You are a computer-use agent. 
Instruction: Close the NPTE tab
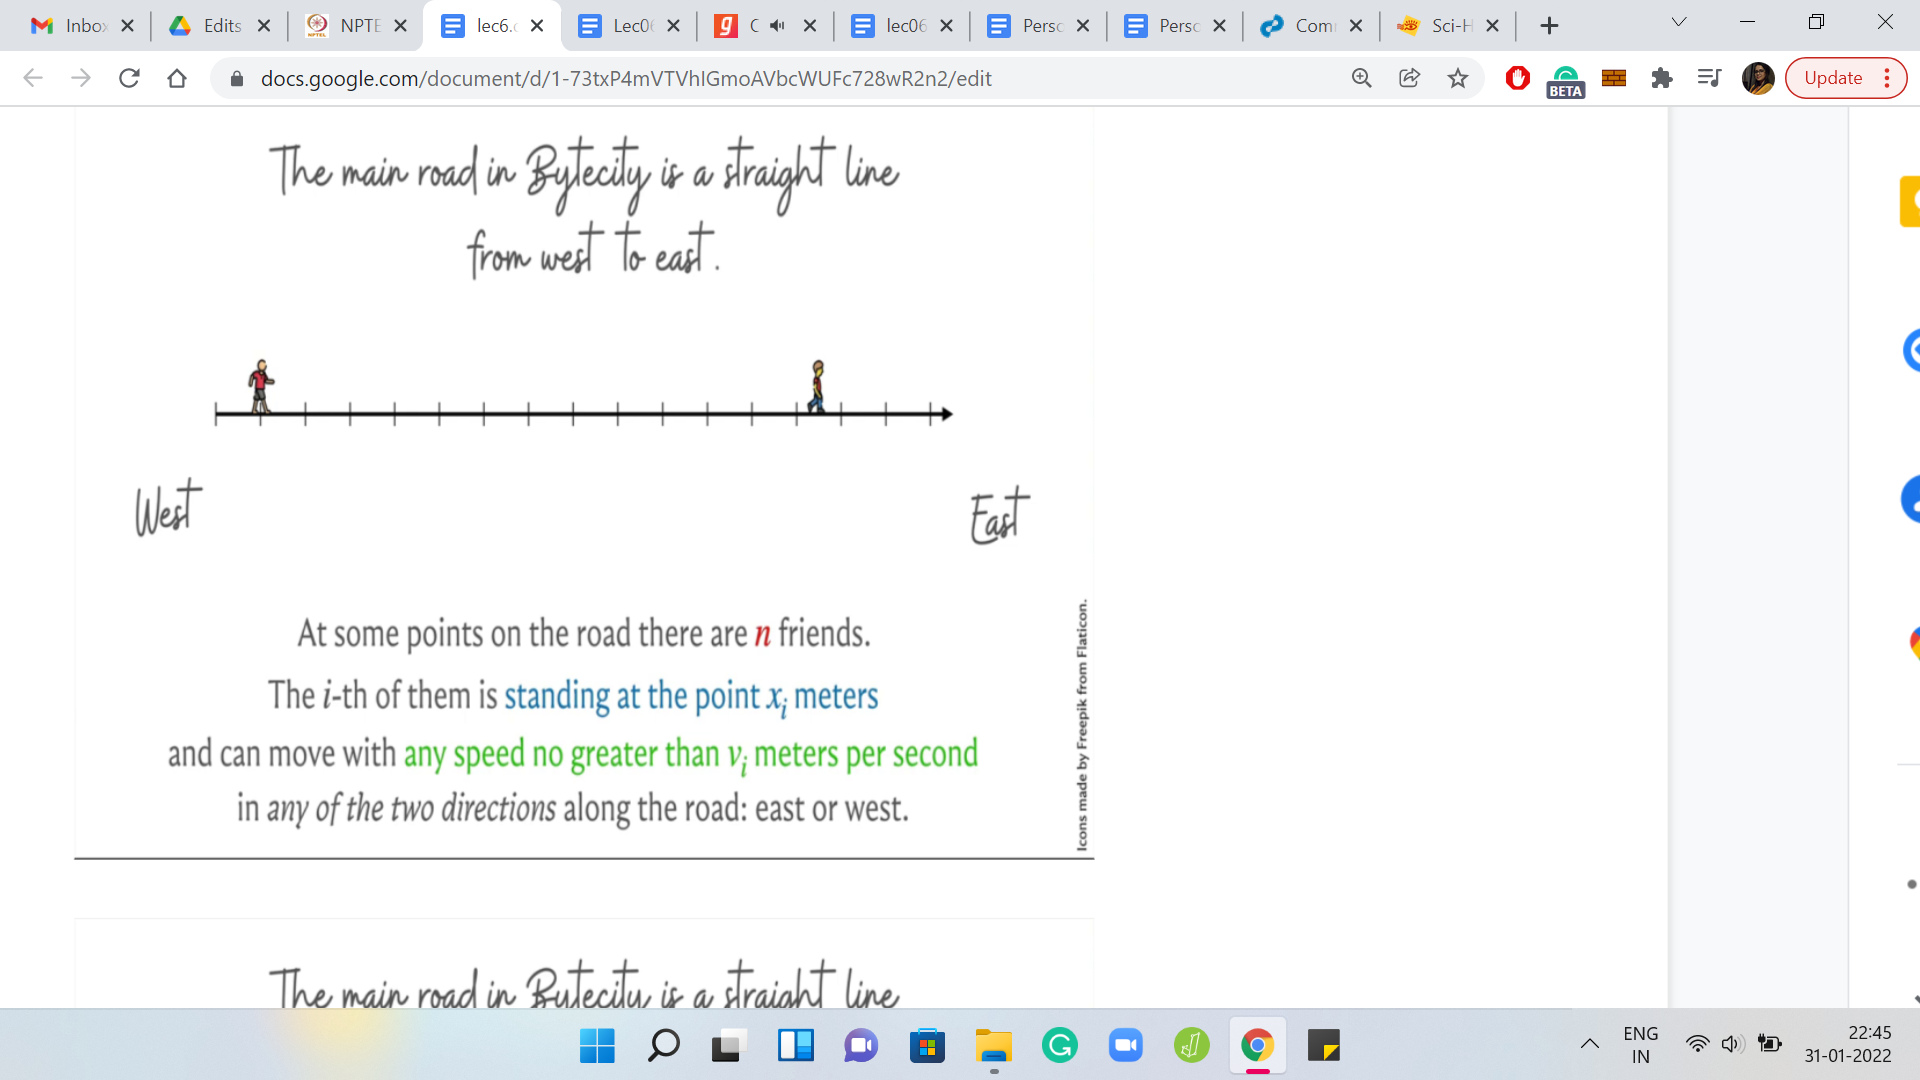[401, 26]
